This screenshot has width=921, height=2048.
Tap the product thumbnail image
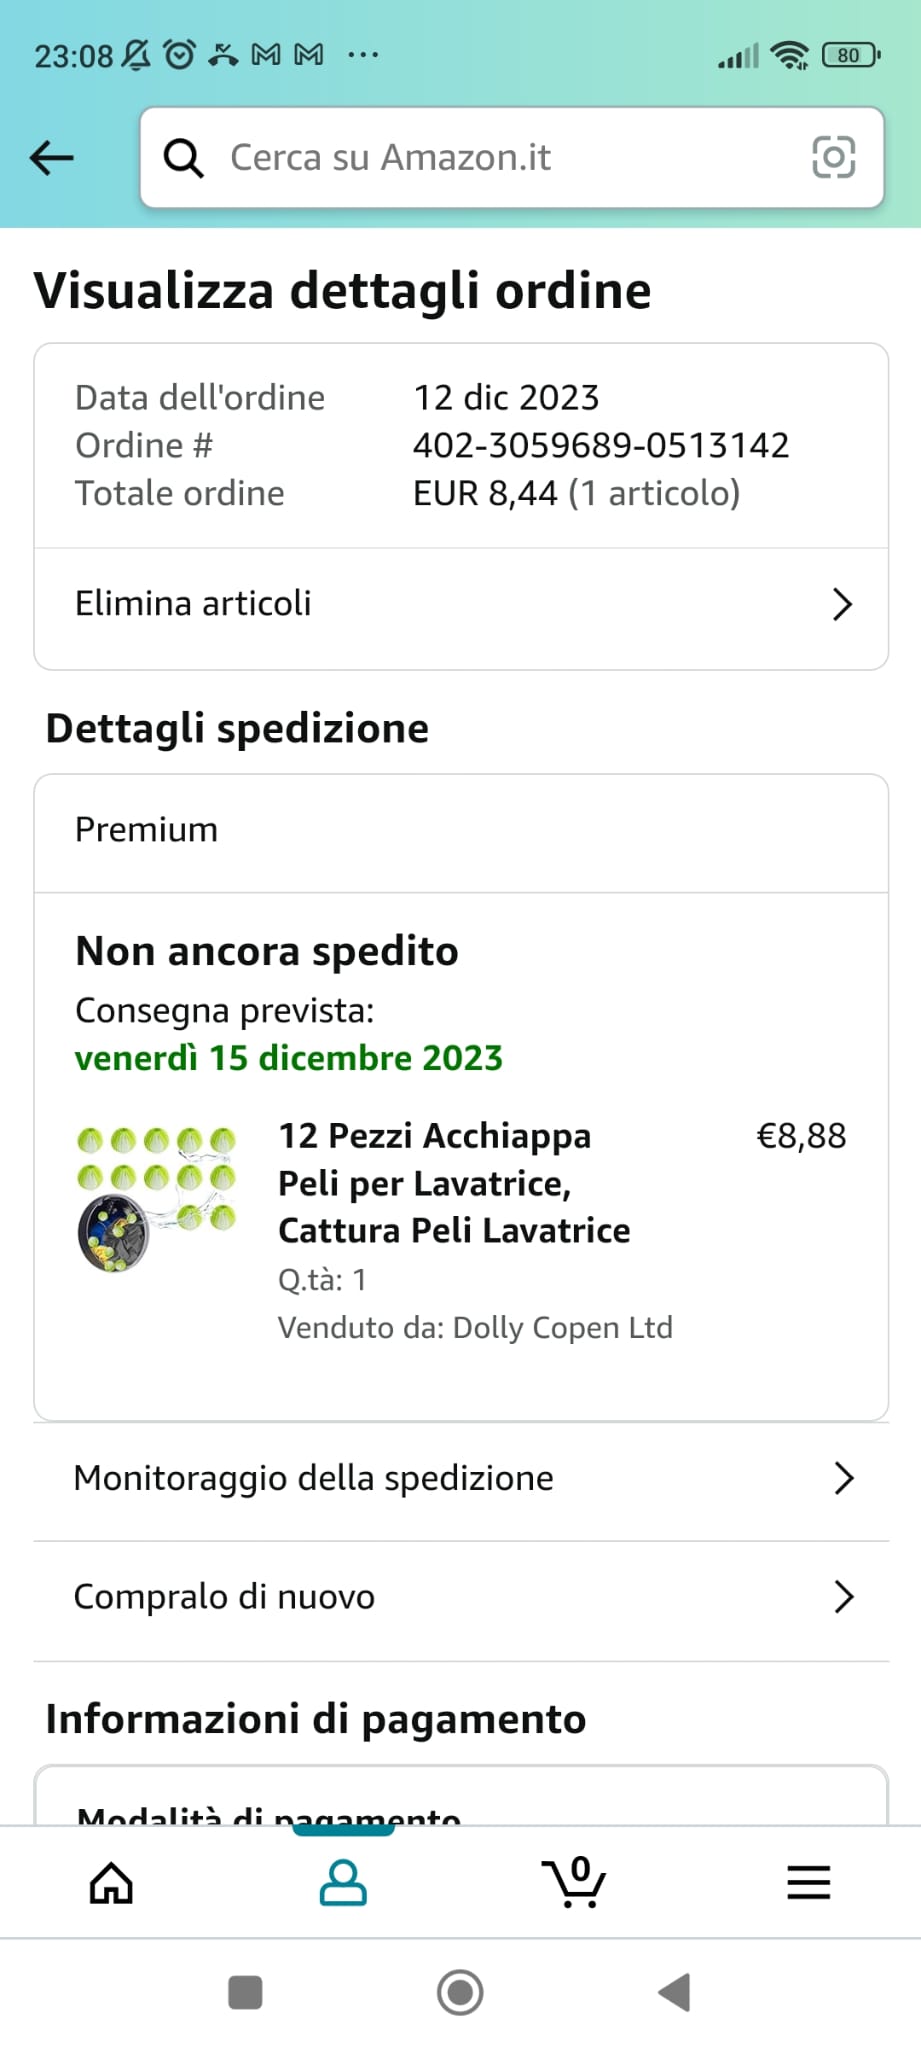click(156, 1199)
